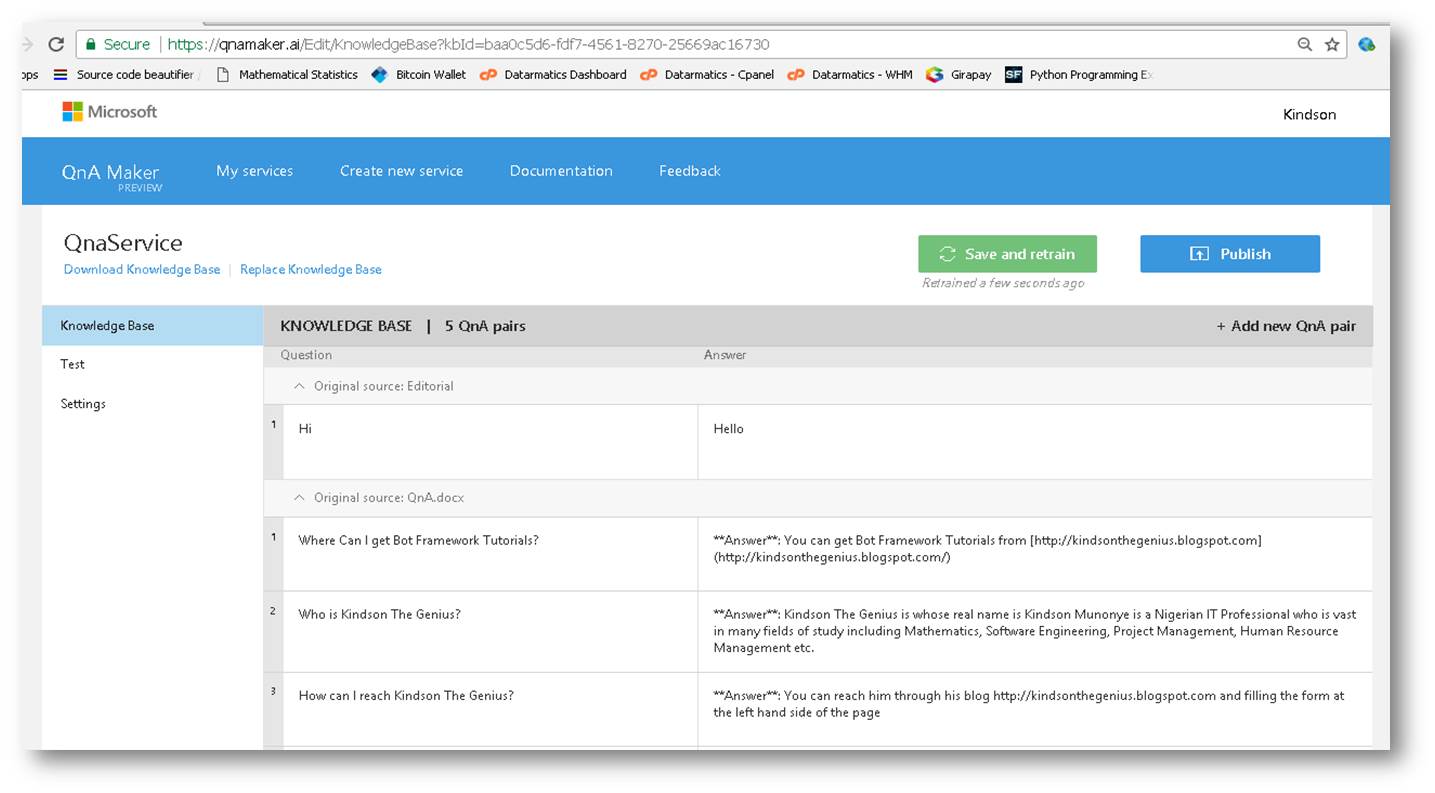Open the Datarmatics Dashboard bookmark
Screen dimensions: 1435x793
point(553,75)
